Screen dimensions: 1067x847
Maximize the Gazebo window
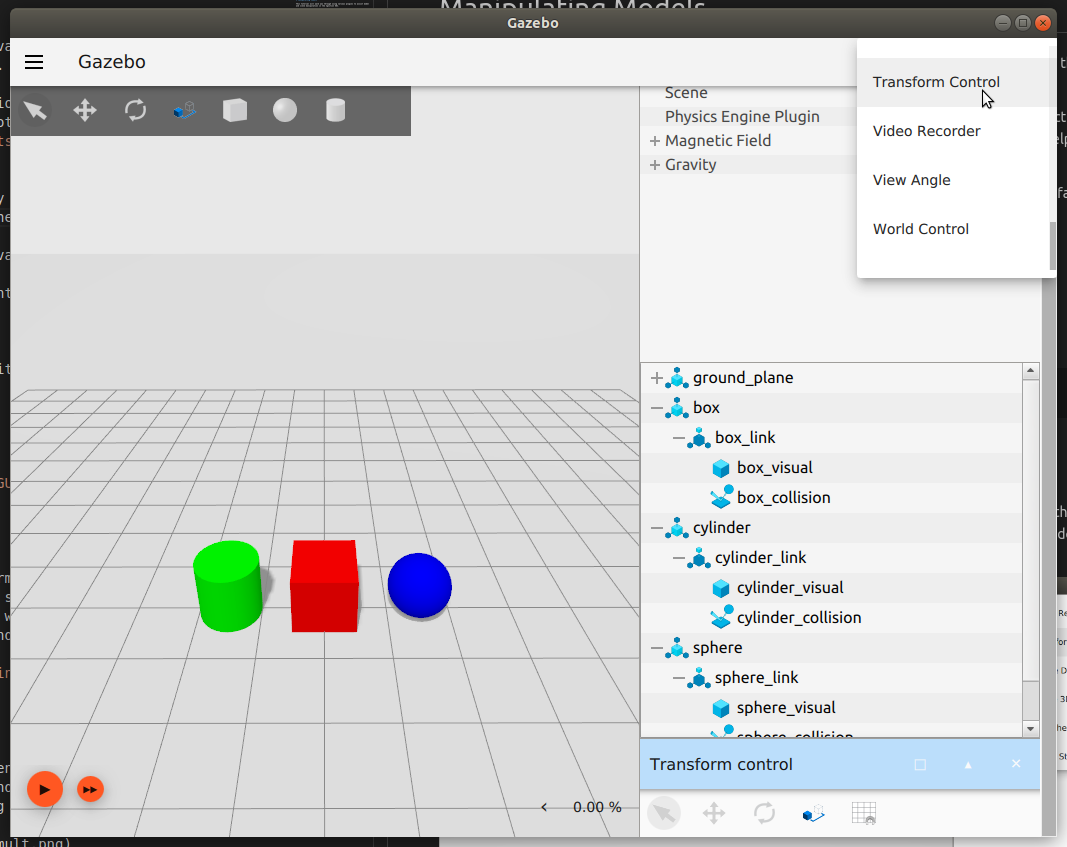(x=1023, y=23)
